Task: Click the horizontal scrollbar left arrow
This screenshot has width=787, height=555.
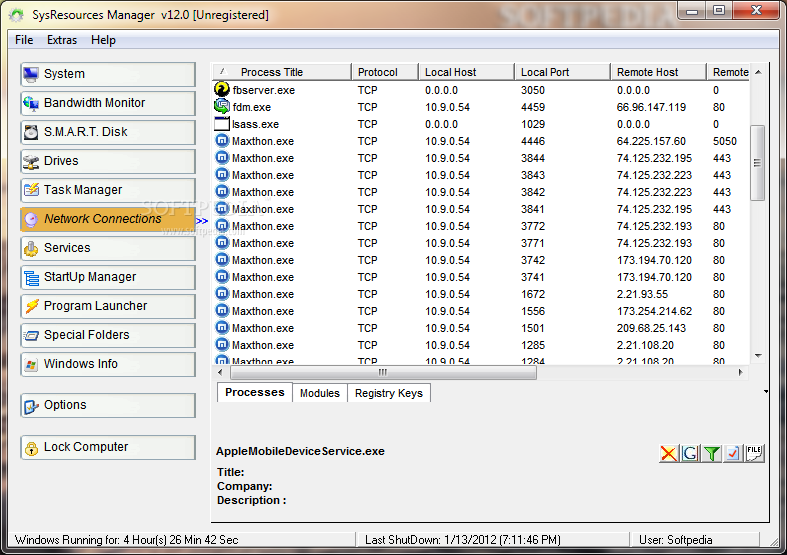Action: tap(220, 372)
